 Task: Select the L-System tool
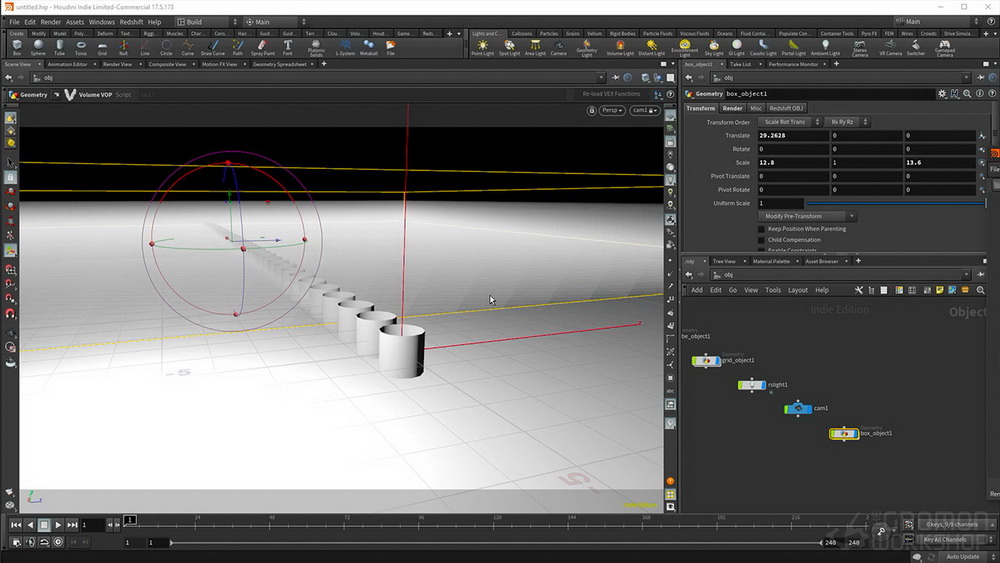tap(345, 48)
